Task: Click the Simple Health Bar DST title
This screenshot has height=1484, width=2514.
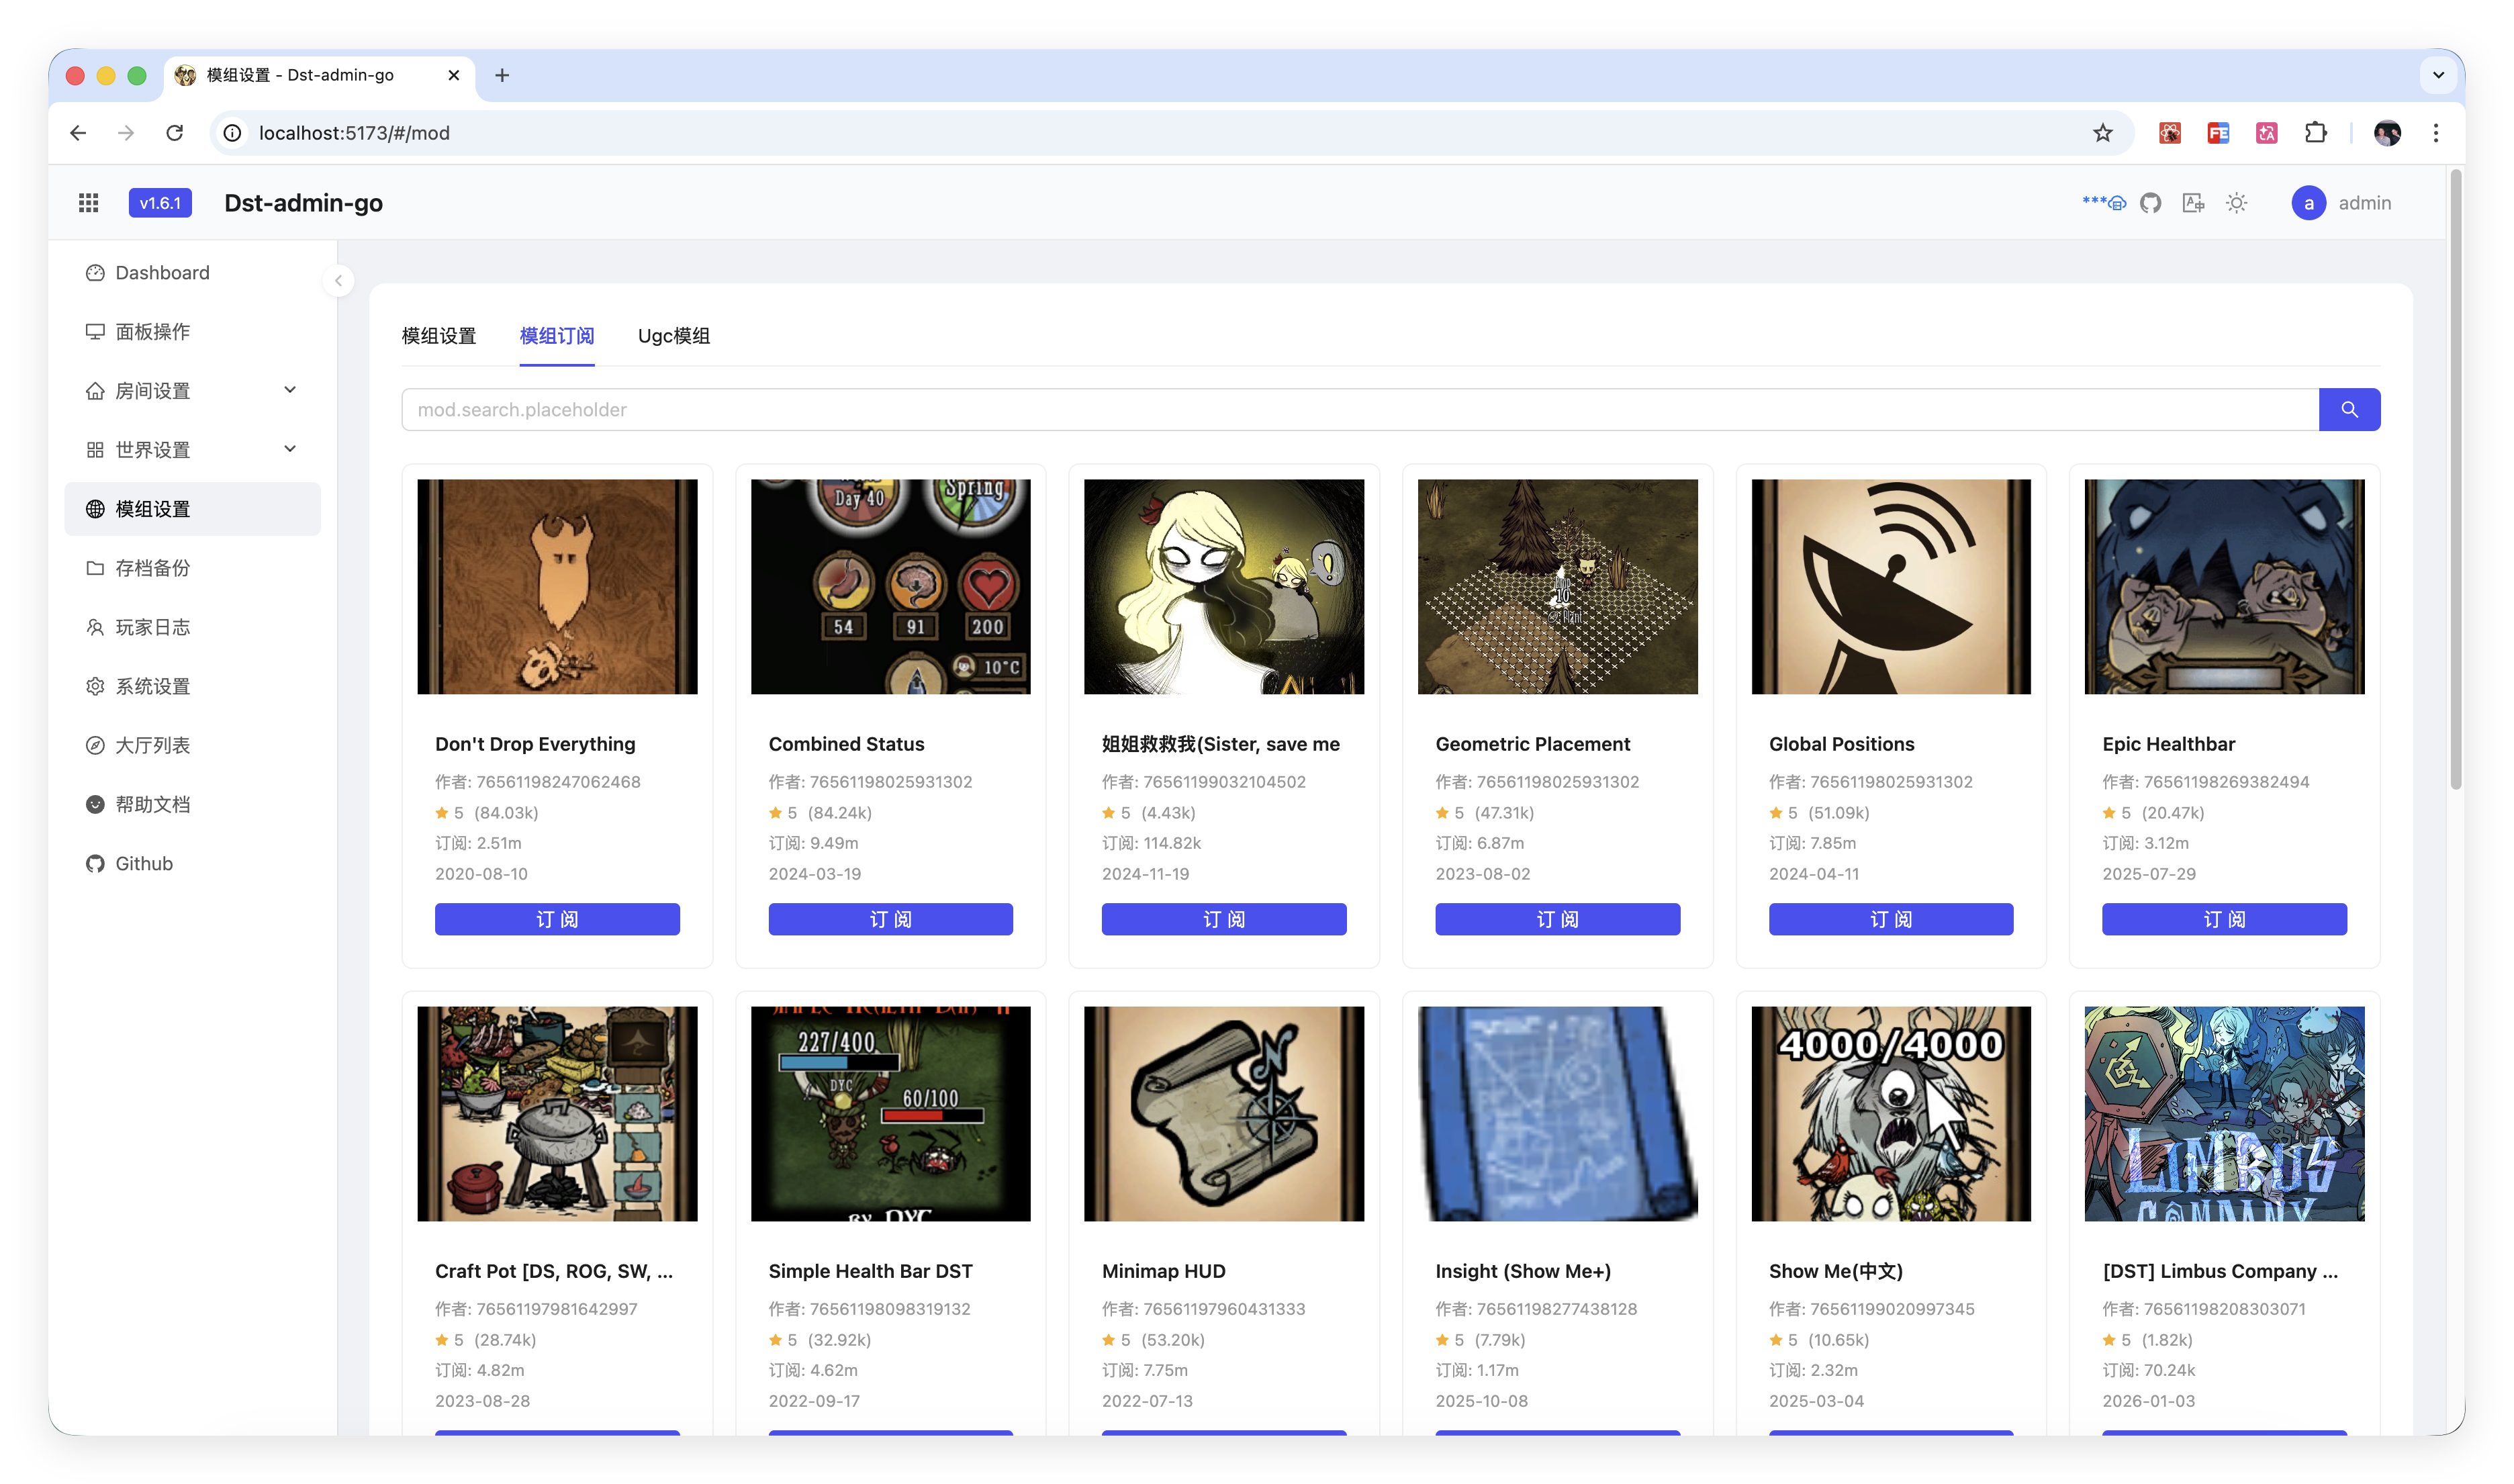Action: coord(871,1271)
